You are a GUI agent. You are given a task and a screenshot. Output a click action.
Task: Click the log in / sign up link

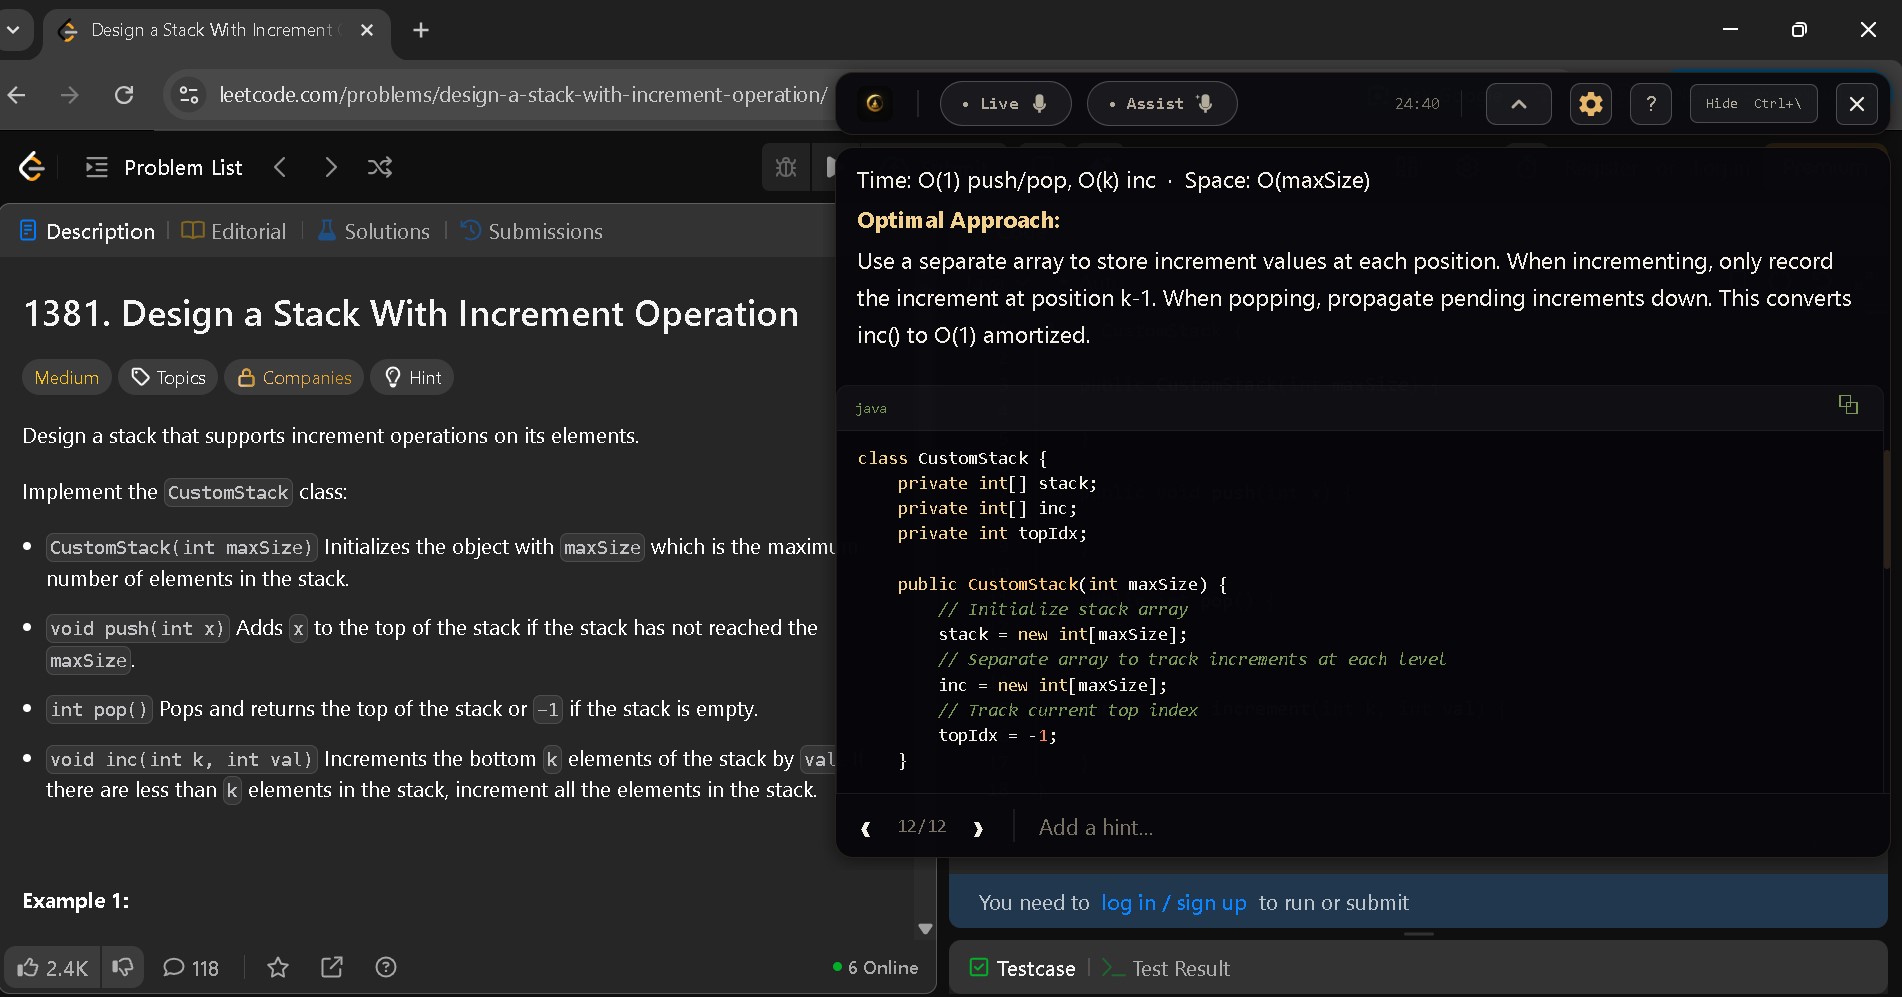[1174, 903]
